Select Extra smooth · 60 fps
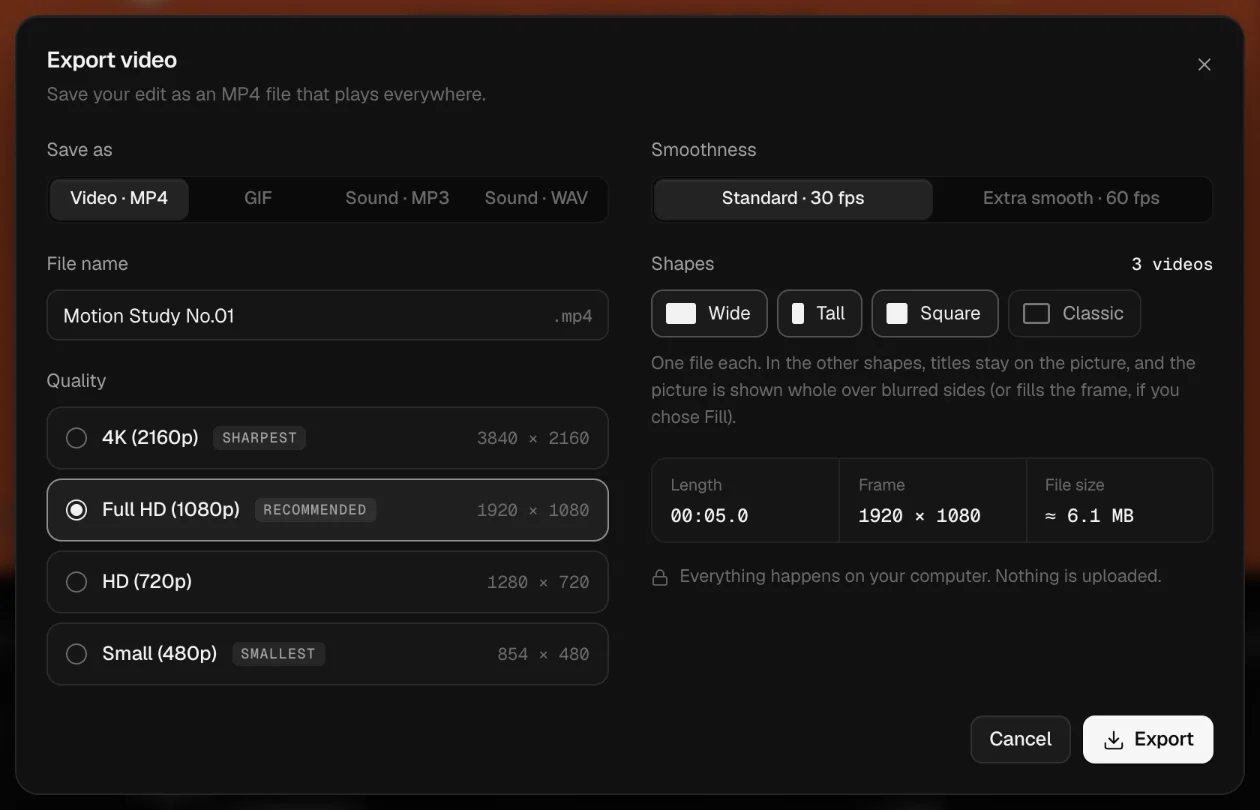Screen dimensions: 1260x810 point(1071,198)
